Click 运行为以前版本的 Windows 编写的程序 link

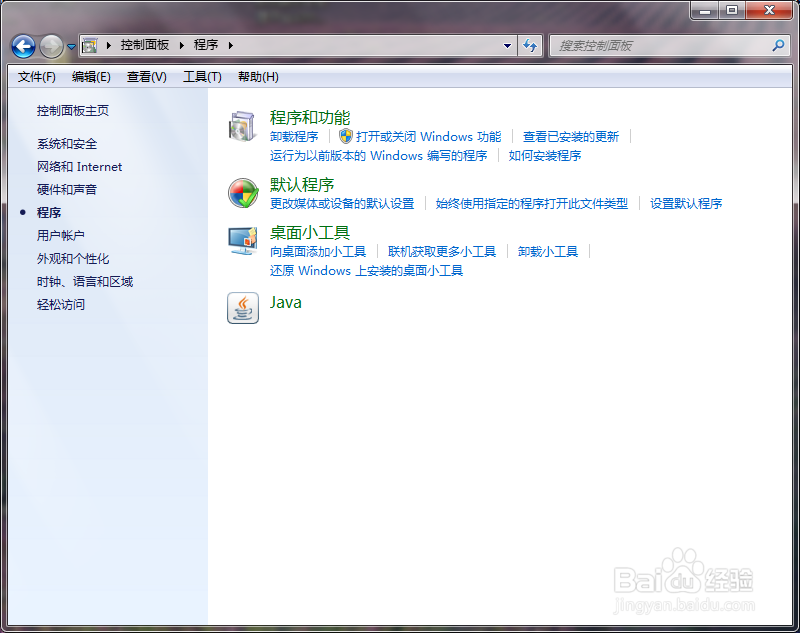[x=379, y=156]
